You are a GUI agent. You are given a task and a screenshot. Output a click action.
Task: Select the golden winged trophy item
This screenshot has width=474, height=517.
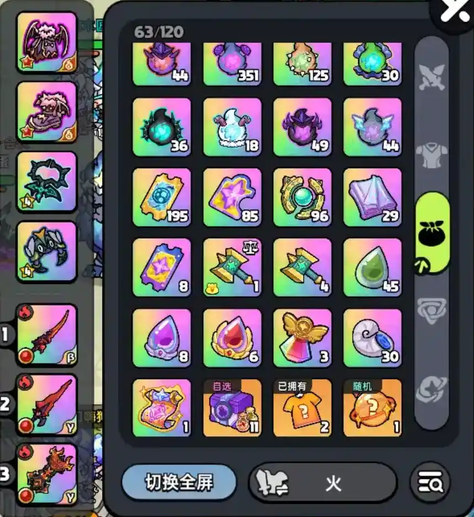pyautogui.click(x=302, y=338)
